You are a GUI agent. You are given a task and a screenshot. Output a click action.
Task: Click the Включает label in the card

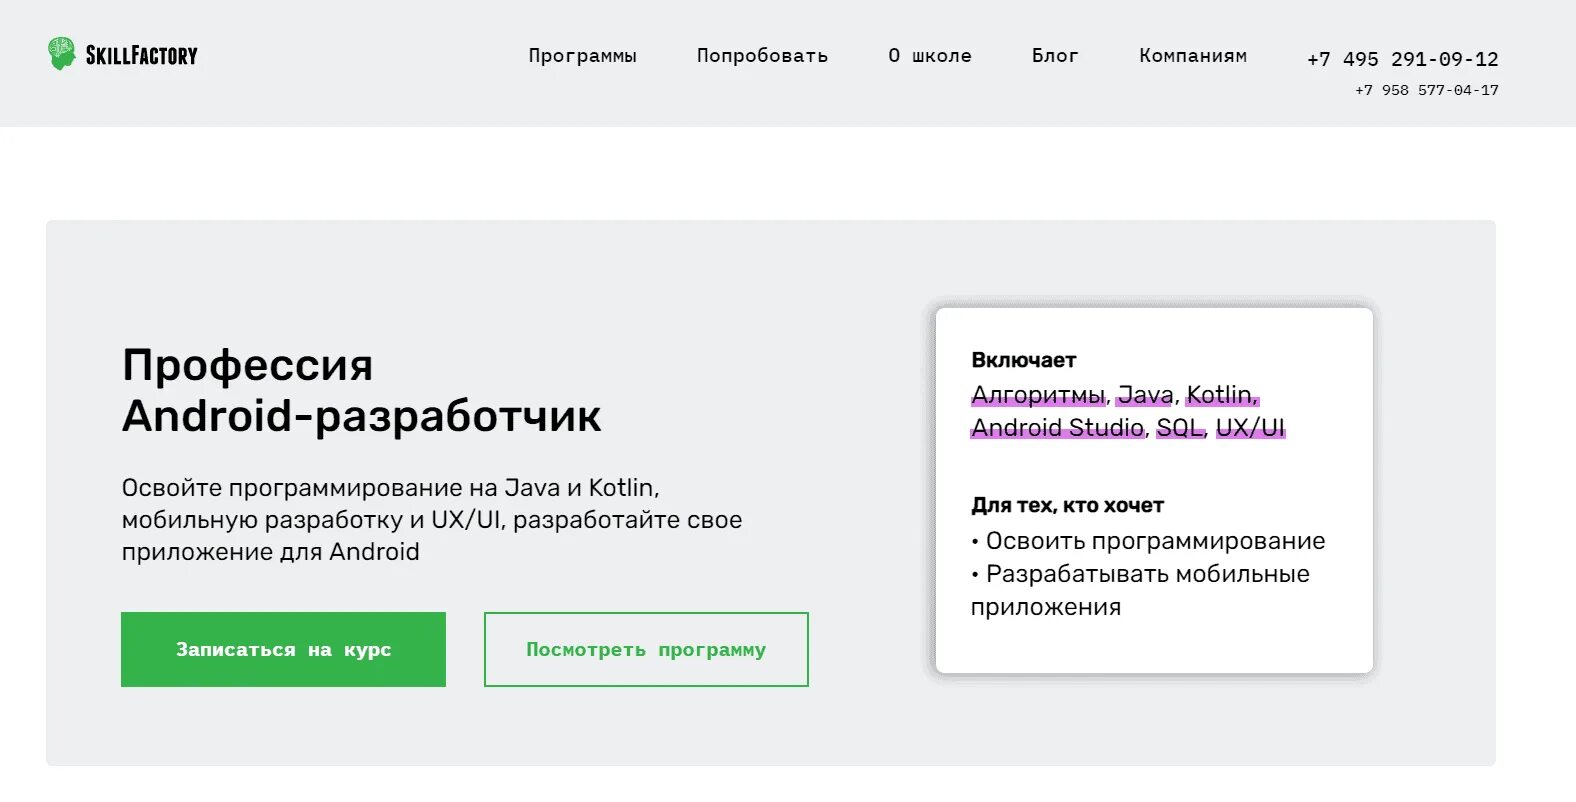coord(1023,360)
